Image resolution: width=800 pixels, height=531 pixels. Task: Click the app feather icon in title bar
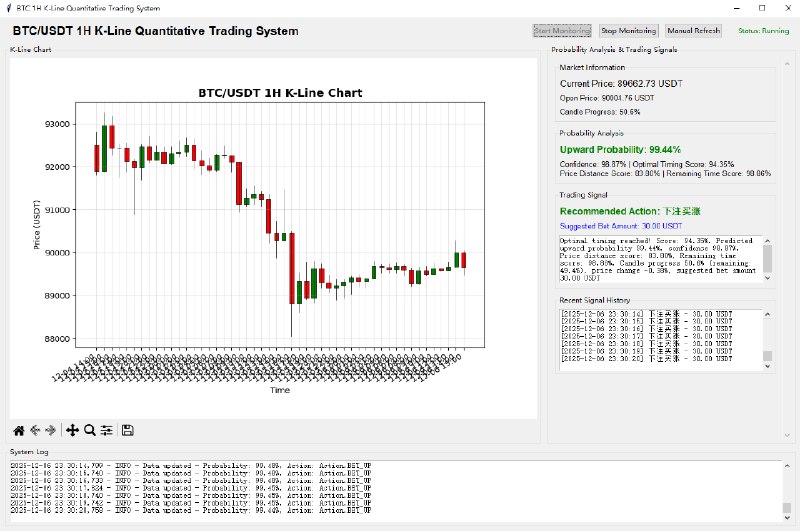pyautogui.click(x=9, y=8)
